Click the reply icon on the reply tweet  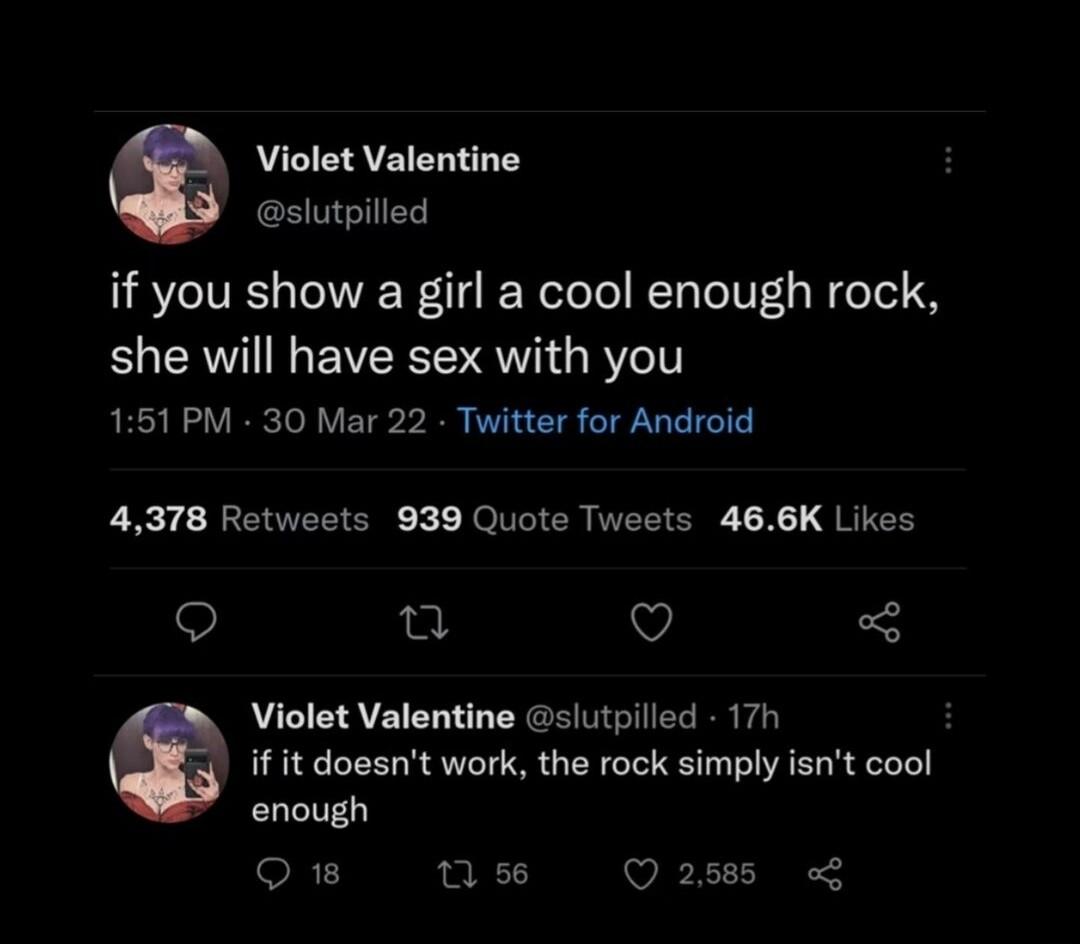[273, 872]
